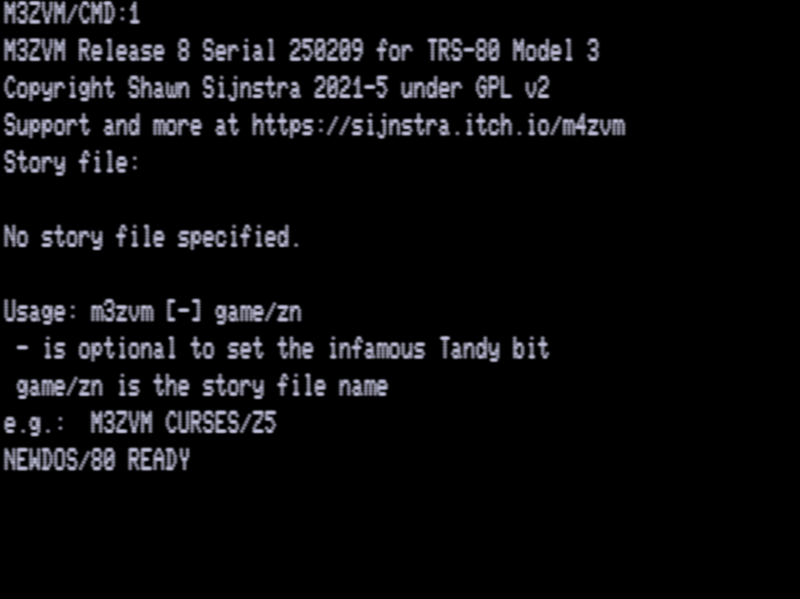The image size is (800, 599).
Task: Click the 'Serial 250209' text
Action: point(283,51)
